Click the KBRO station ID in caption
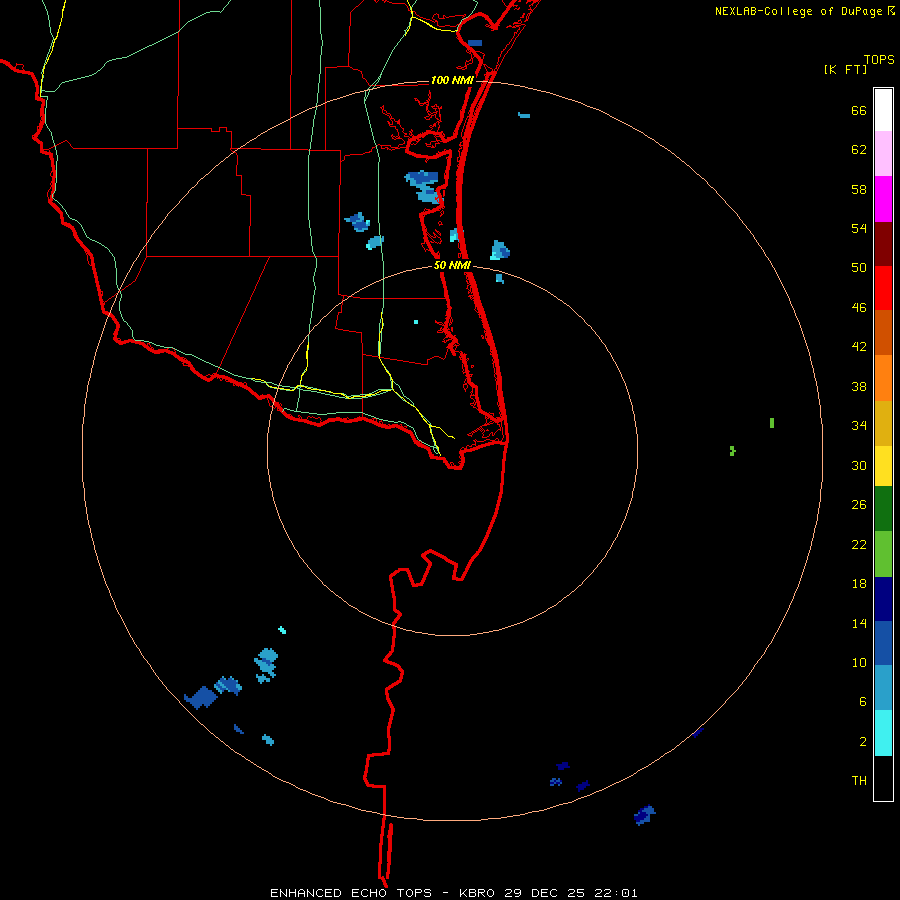This screenshot has height=900, width=900. pyautogui.click(x=478, y=893)
